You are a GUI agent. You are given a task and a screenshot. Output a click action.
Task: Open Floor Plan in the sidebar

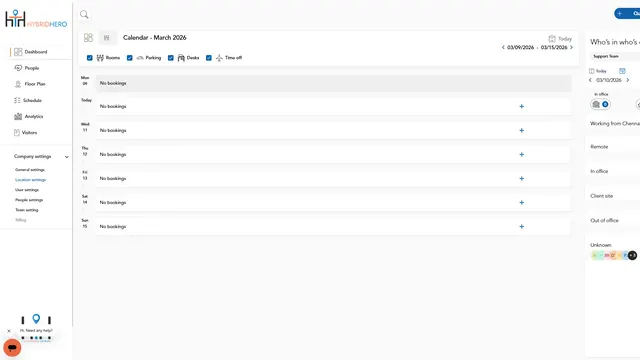coord(30,84)
